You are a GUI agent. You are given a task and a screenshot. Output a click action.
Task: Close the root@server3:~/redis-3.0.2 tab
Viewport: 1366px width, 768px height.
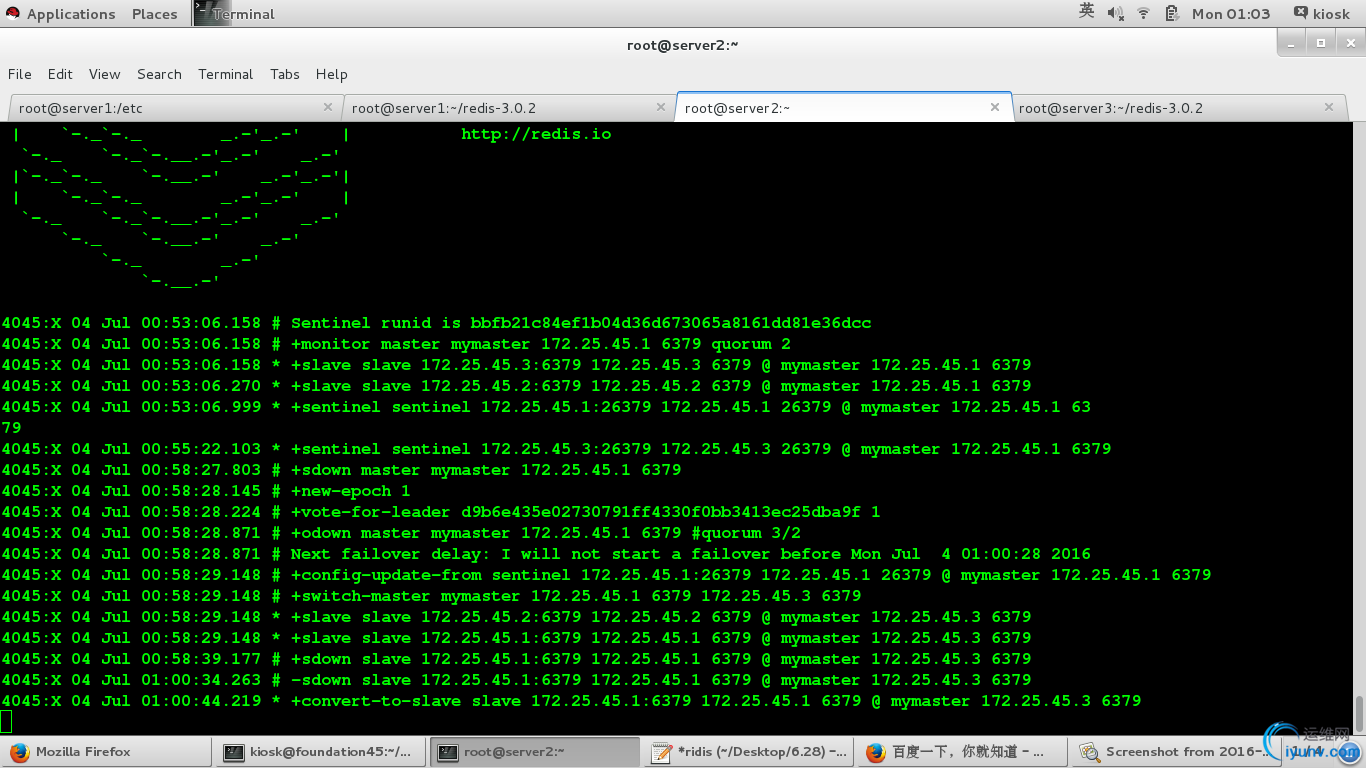pos(1329,107)
